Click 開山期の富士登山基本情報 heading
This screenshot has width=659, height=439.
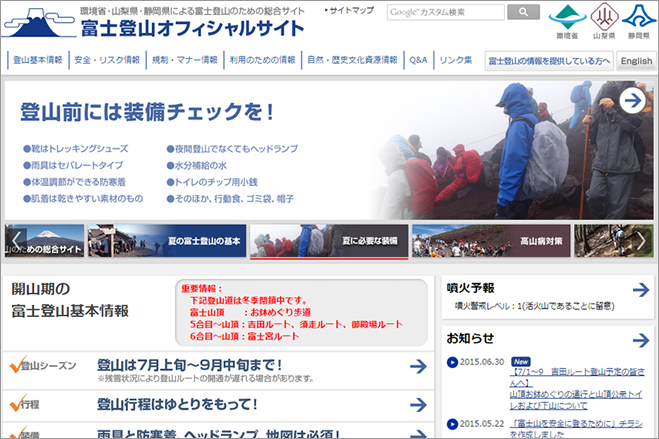click(70, 300)
